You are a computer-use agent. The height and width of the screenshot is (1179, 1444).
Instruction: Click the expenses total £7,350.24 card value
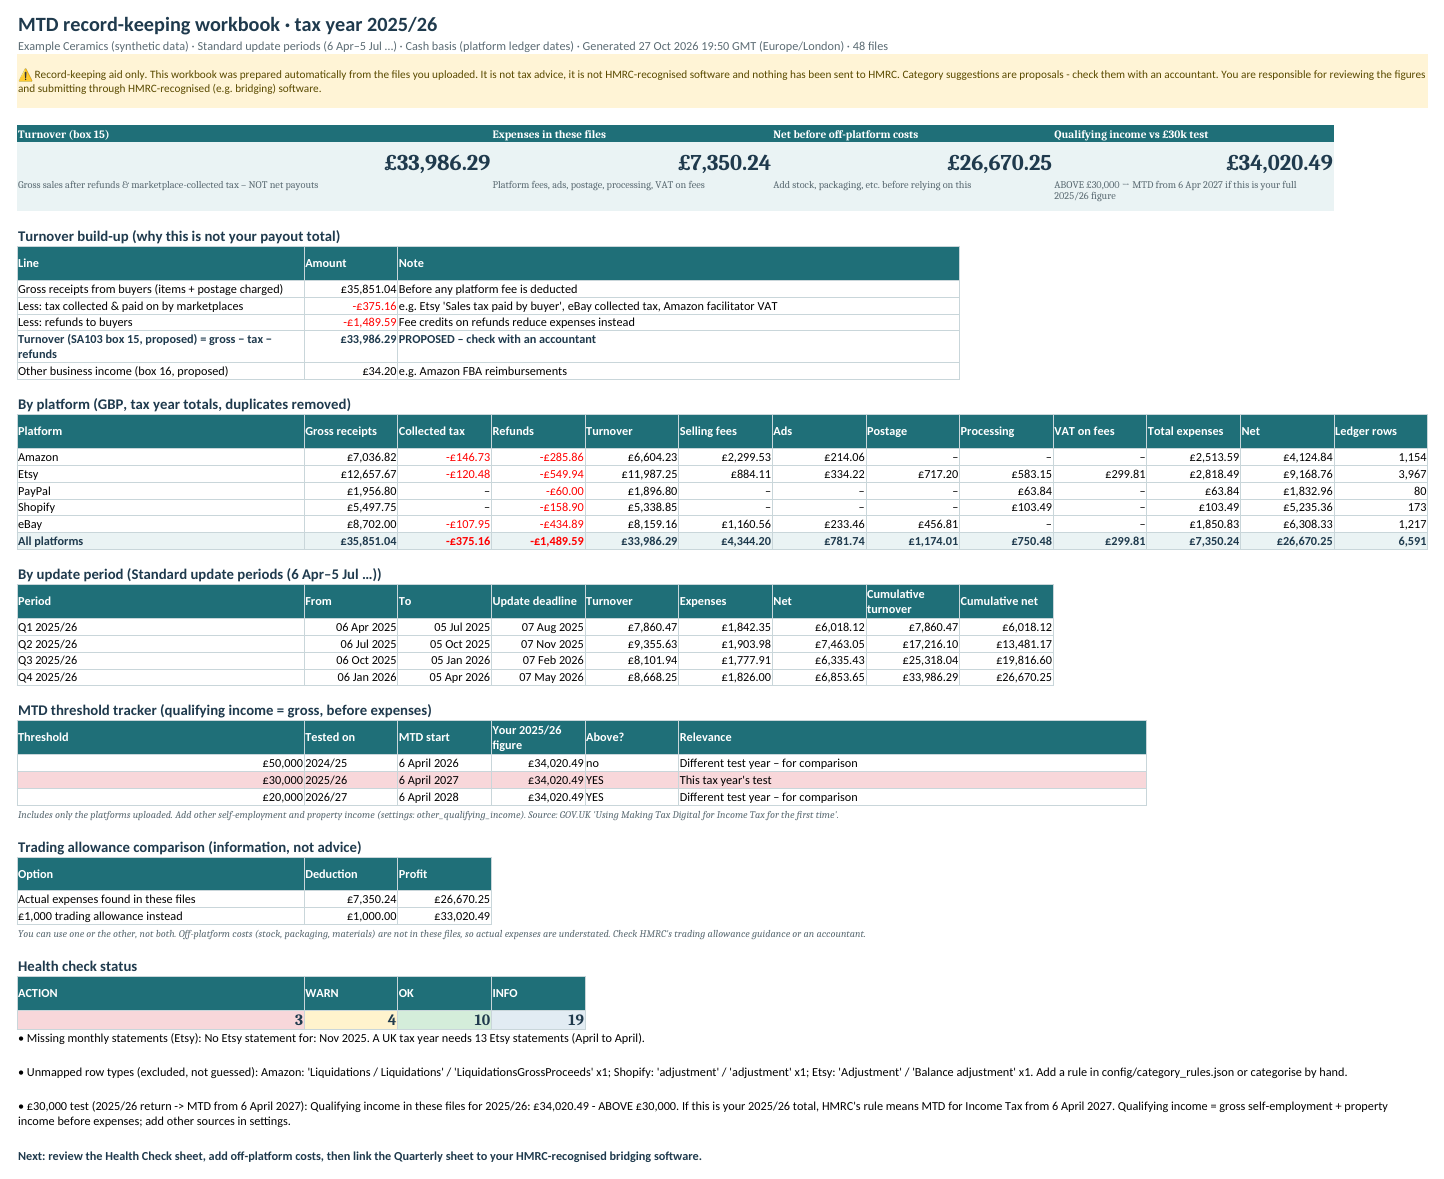724,162
